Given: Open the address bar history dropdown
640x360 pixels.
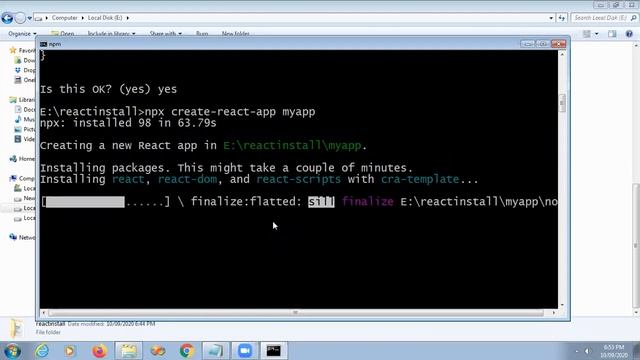Looking at the screenshot, I should (x=551, y=18).
